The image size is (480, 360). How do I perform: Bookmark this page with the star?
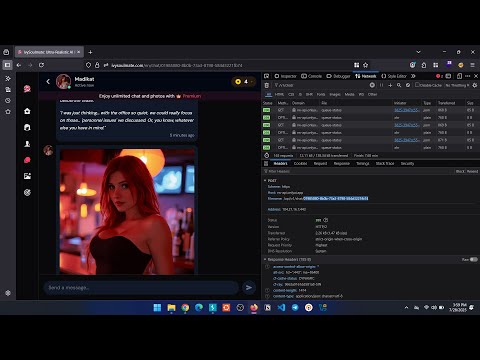[x=366, y=65]
